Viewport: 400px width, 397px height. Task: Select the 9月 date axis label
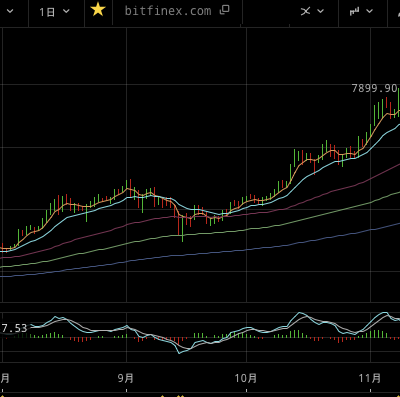pyautogui.click(x=126, y=378)
